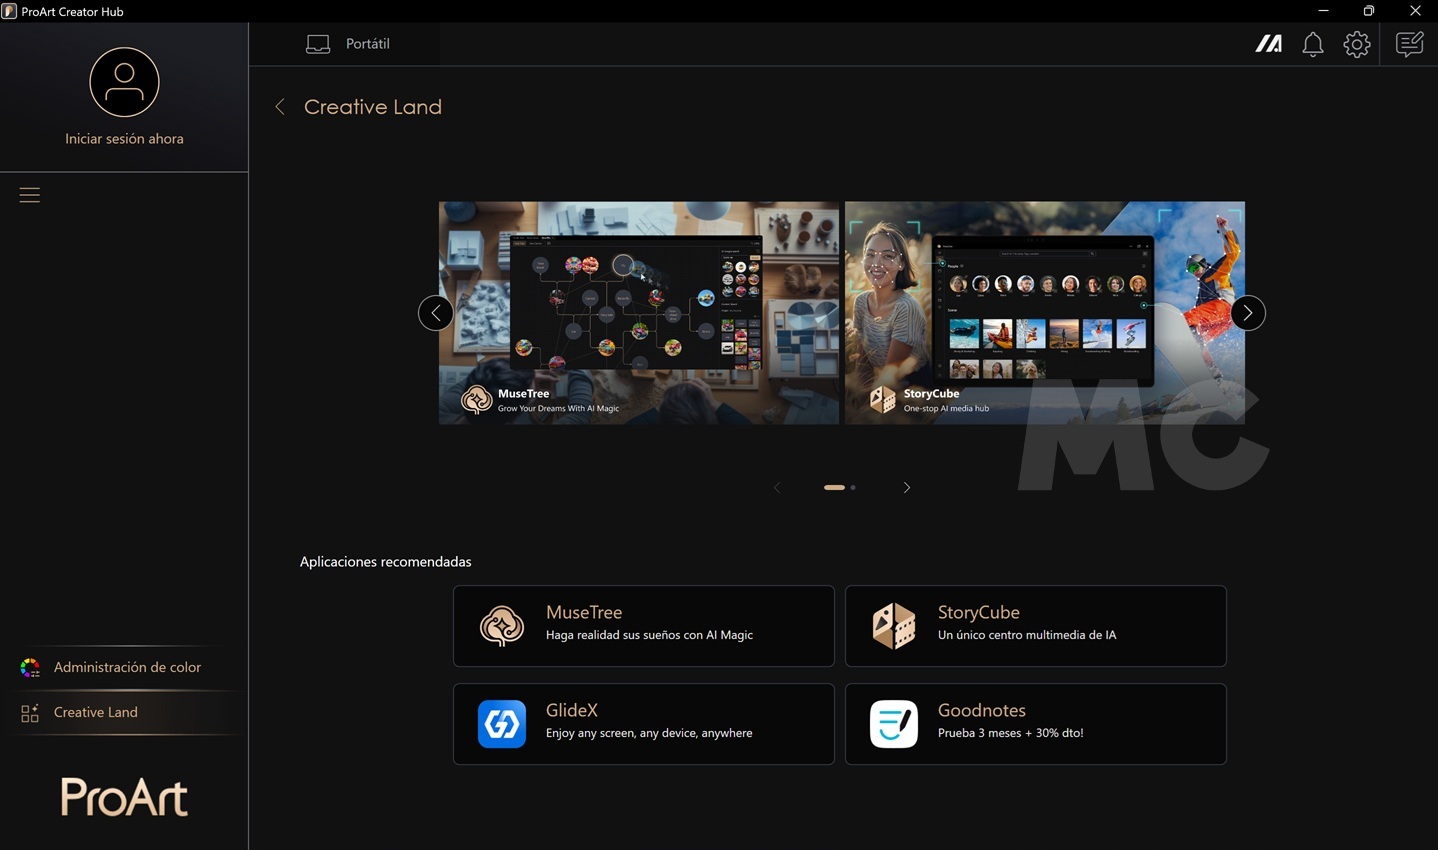1438x850 pixels.
Task: Click the ProArt Creator Hub title bar icon
Action: point(9,11)
